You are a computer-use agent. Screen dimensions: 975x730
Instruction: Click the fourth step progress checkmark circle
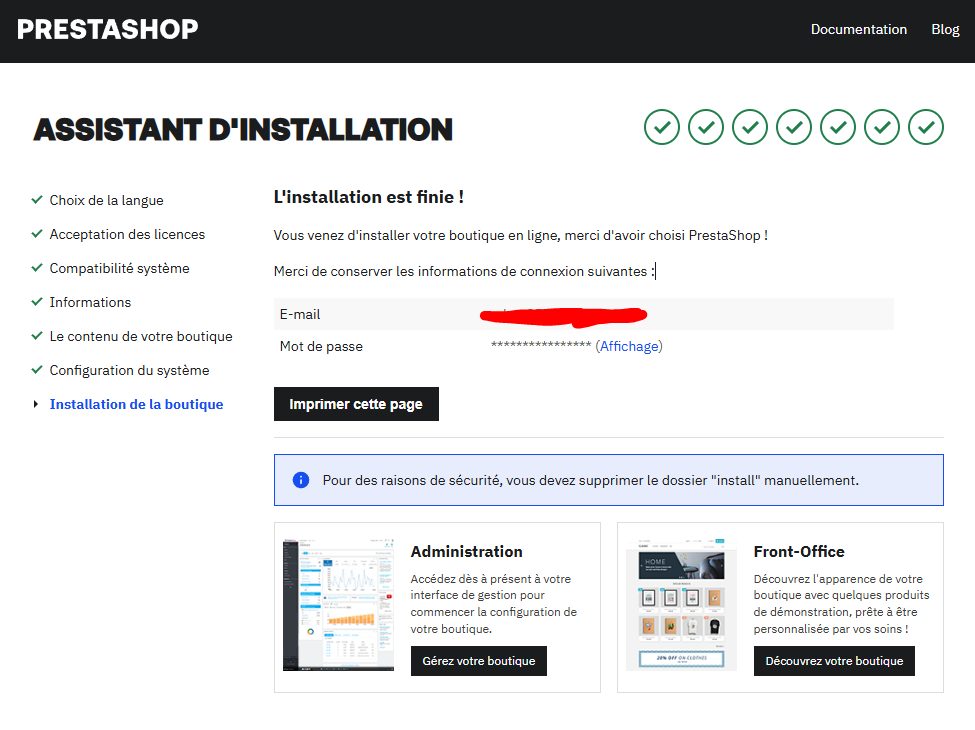coord(794,127)
